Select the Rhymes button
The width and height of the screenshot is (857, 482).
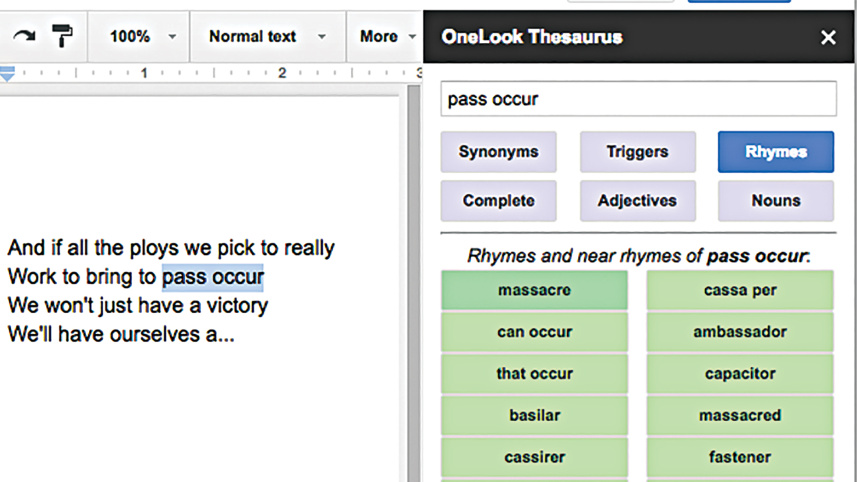(x=775, y=153)
